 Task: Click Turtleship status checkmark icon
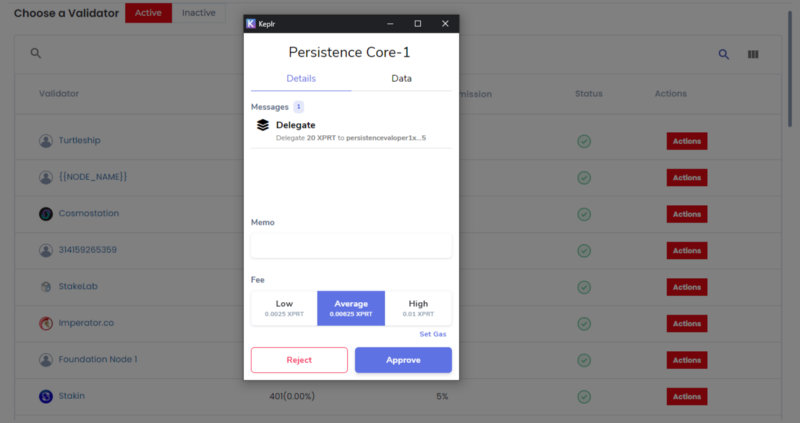click(x=584, y=141)
